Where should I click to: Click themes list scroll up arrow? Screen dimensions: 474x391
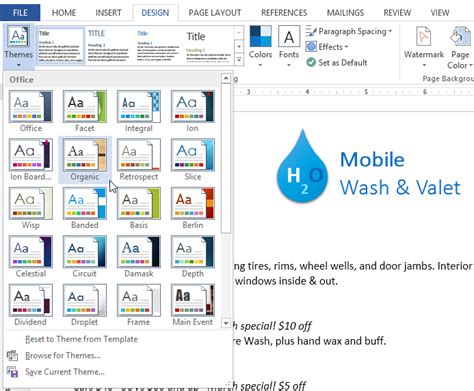[x=226, y=79]
